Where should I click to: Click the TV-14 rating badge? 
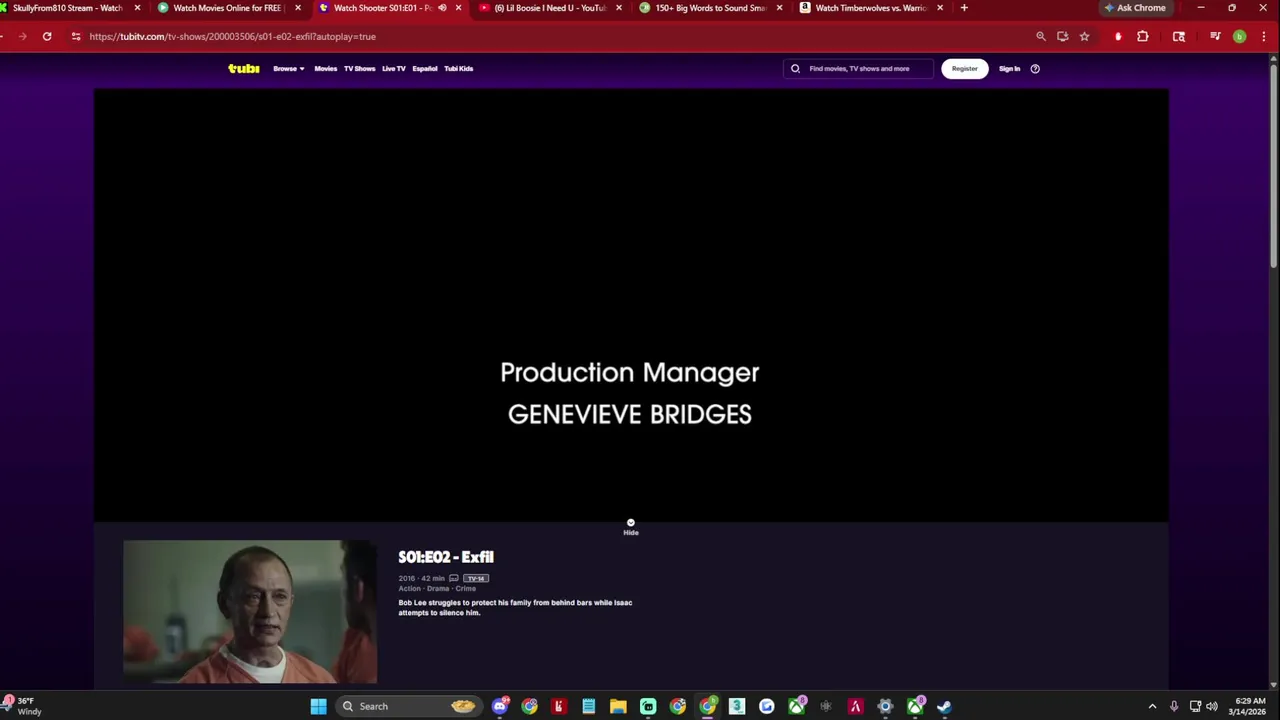pyautogui.click(x=475, y=578)
